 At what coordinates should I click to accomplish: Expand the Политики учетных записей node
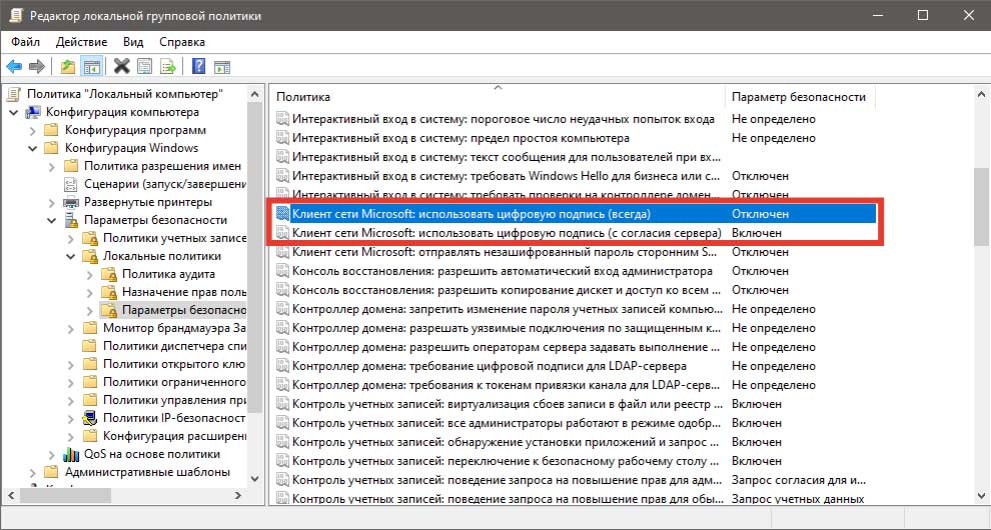pos(69,238)
